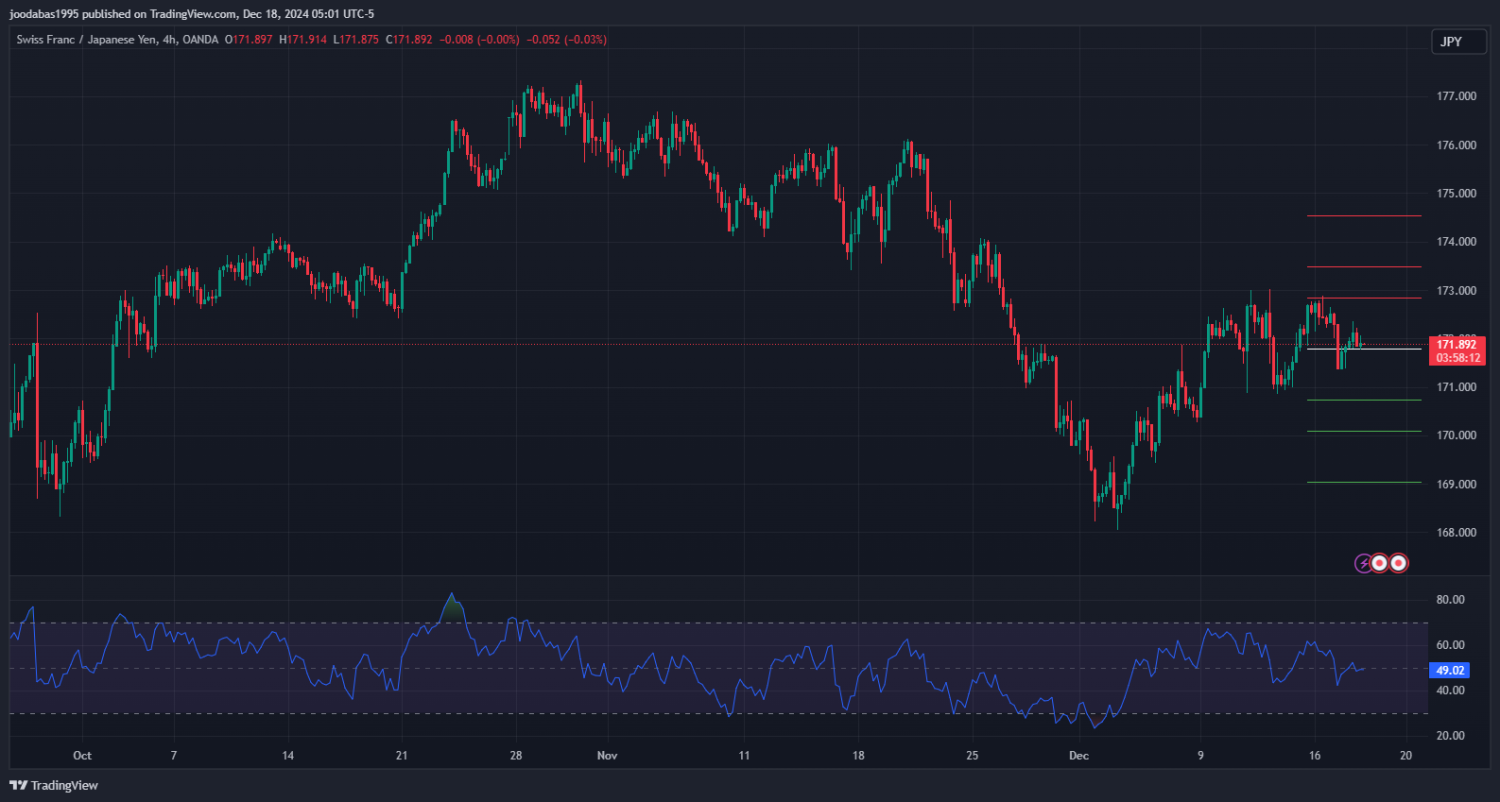Click the 176.000 price axis label

pos(1456,145)
